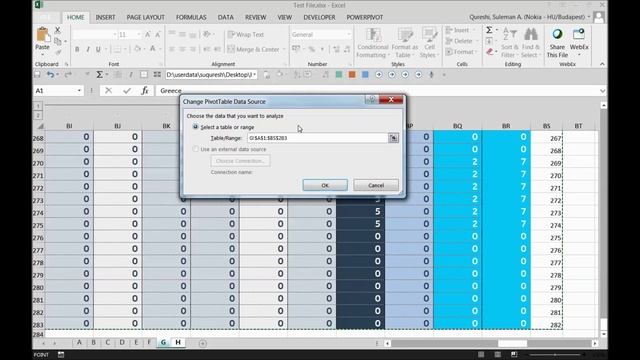
Task: Click the Font Color letter A icon
Action: coord(153,49)
